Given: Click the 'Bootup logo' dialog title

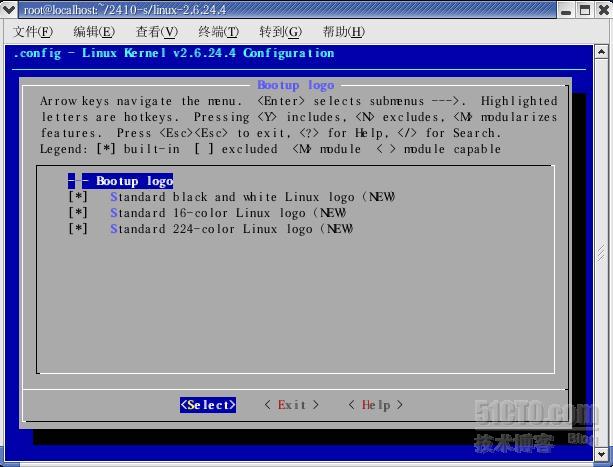Looking at the screenshot, I should coord(296,85).
